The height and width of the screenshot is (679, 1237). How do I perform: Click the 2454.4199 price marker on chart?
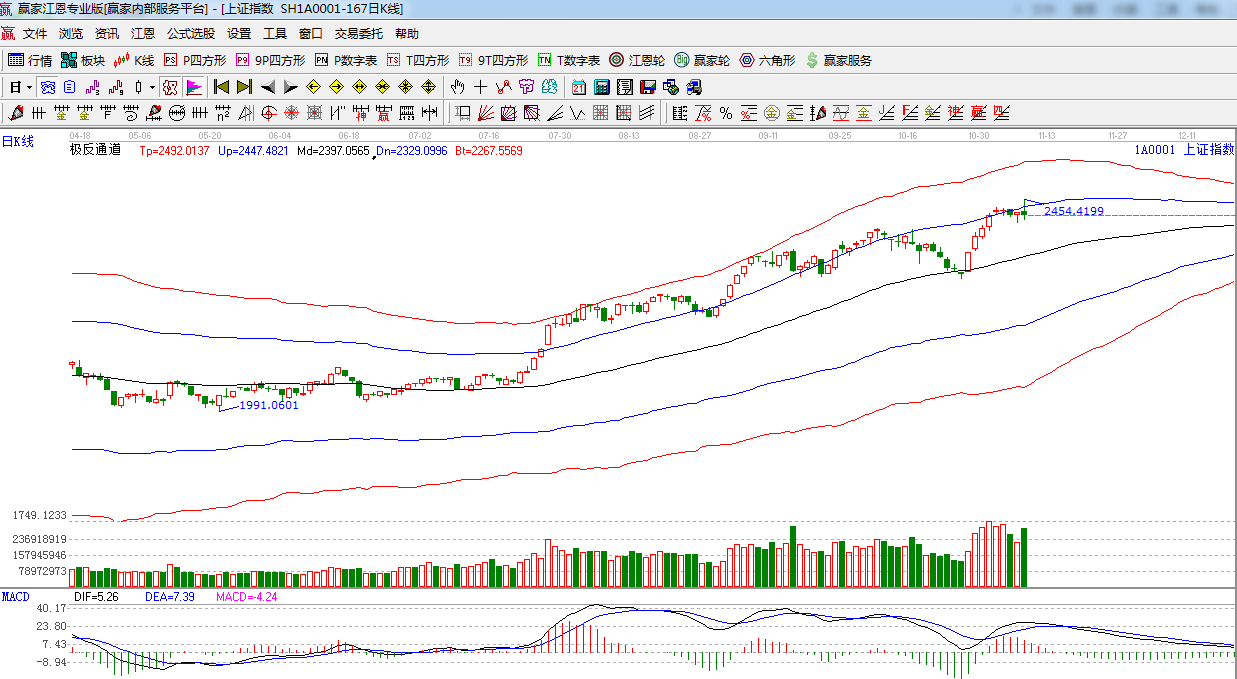point(1073,211)
